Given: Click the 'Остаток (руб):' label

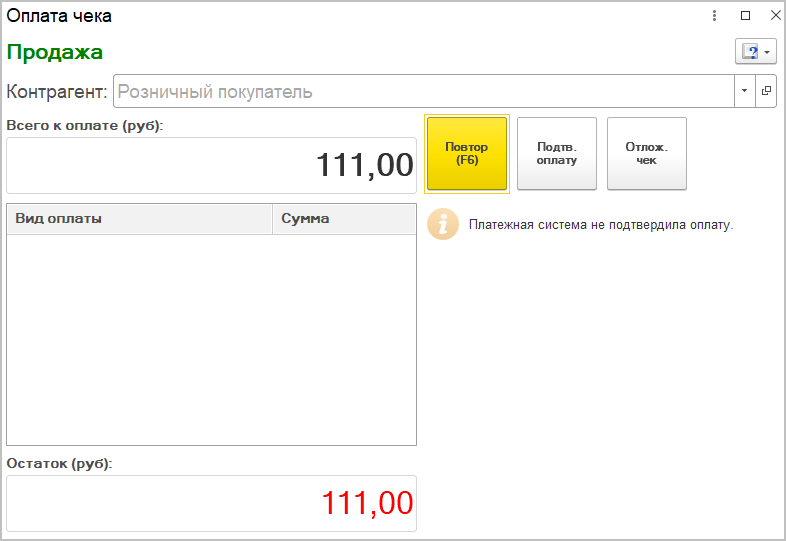Looking at the screenshot, I should (59, 463).
